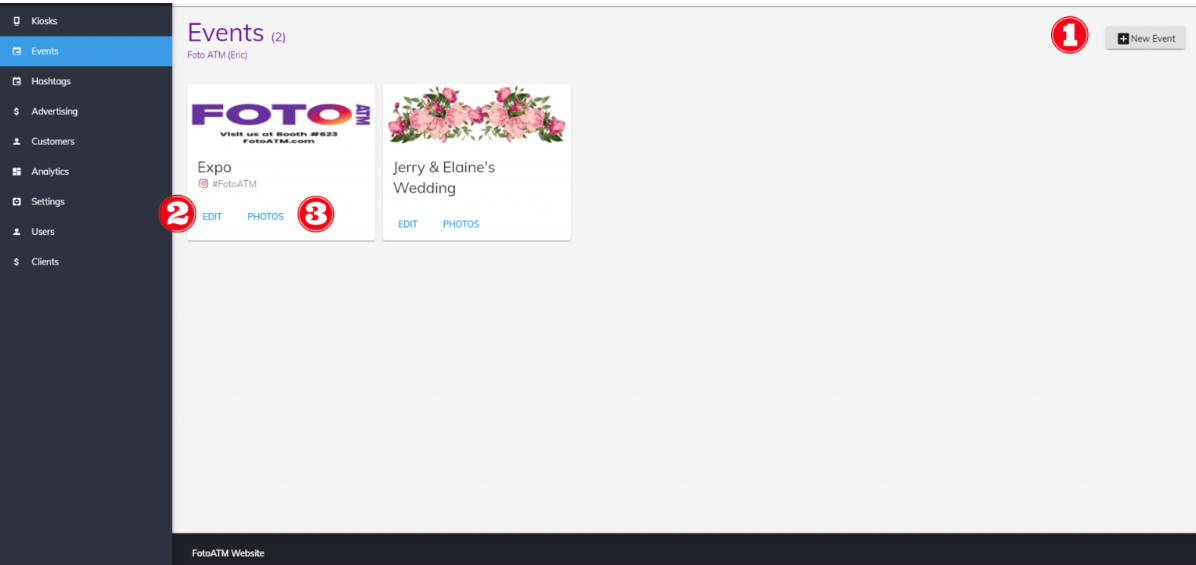Screen dimensions: 1196x565
Task: View photos for Jerry & Elaine's Wedding
Action: coord(461,224)
